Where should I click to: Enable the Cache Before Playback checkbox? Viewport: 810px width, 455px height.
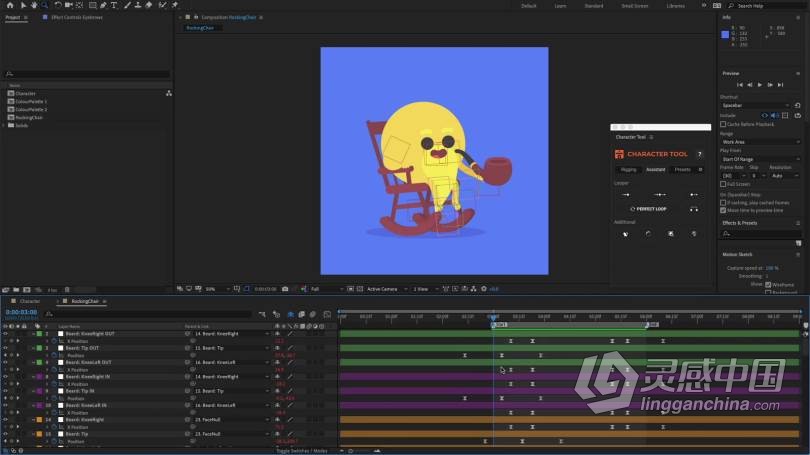pyautogui.click(x=723, y=124)
